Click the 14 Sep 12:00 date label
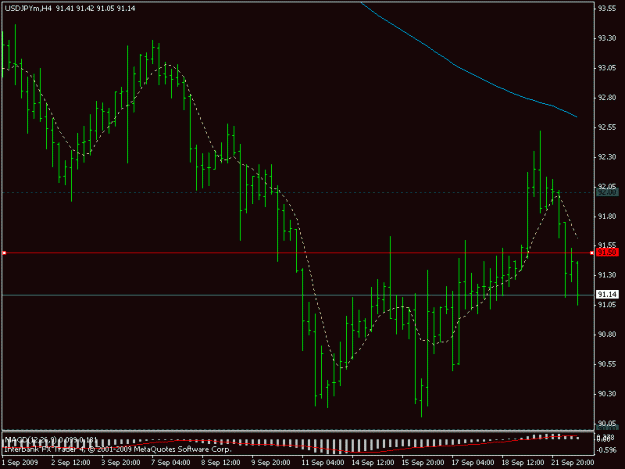The height and width of the screenshot is (469, 625). pyautogui.click(x=373, y=463)
